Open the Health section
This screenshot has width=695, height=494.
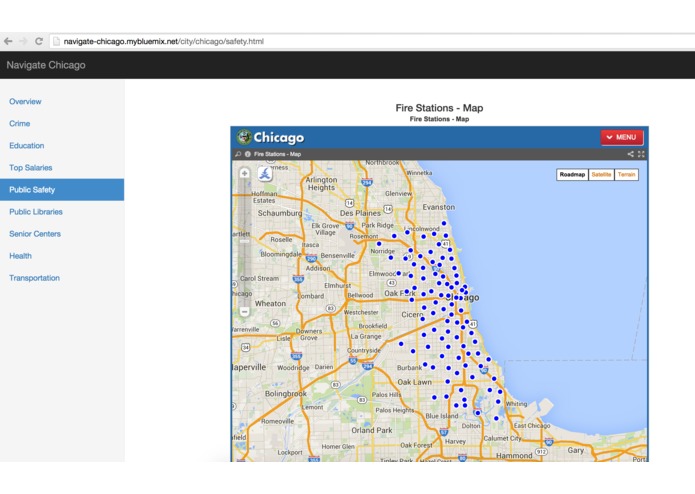[20, 256]
